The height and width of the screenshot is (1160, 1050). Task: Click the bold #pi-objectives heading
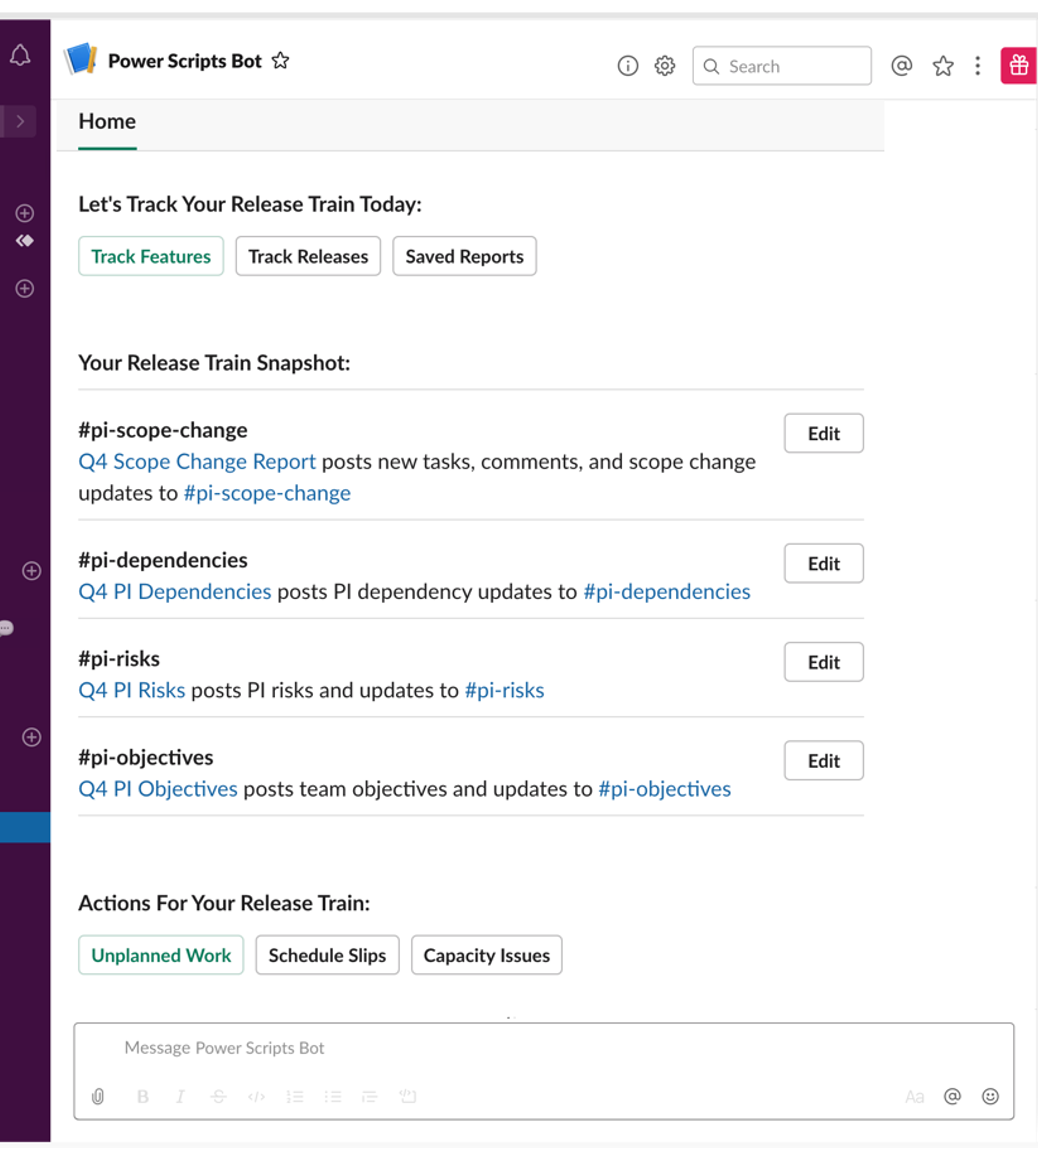(x=146, y=758)
